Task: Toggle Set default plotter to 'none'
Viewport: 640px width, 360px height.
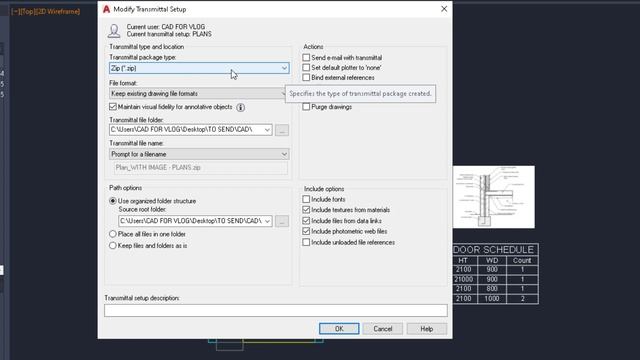Action: point(306,67)
